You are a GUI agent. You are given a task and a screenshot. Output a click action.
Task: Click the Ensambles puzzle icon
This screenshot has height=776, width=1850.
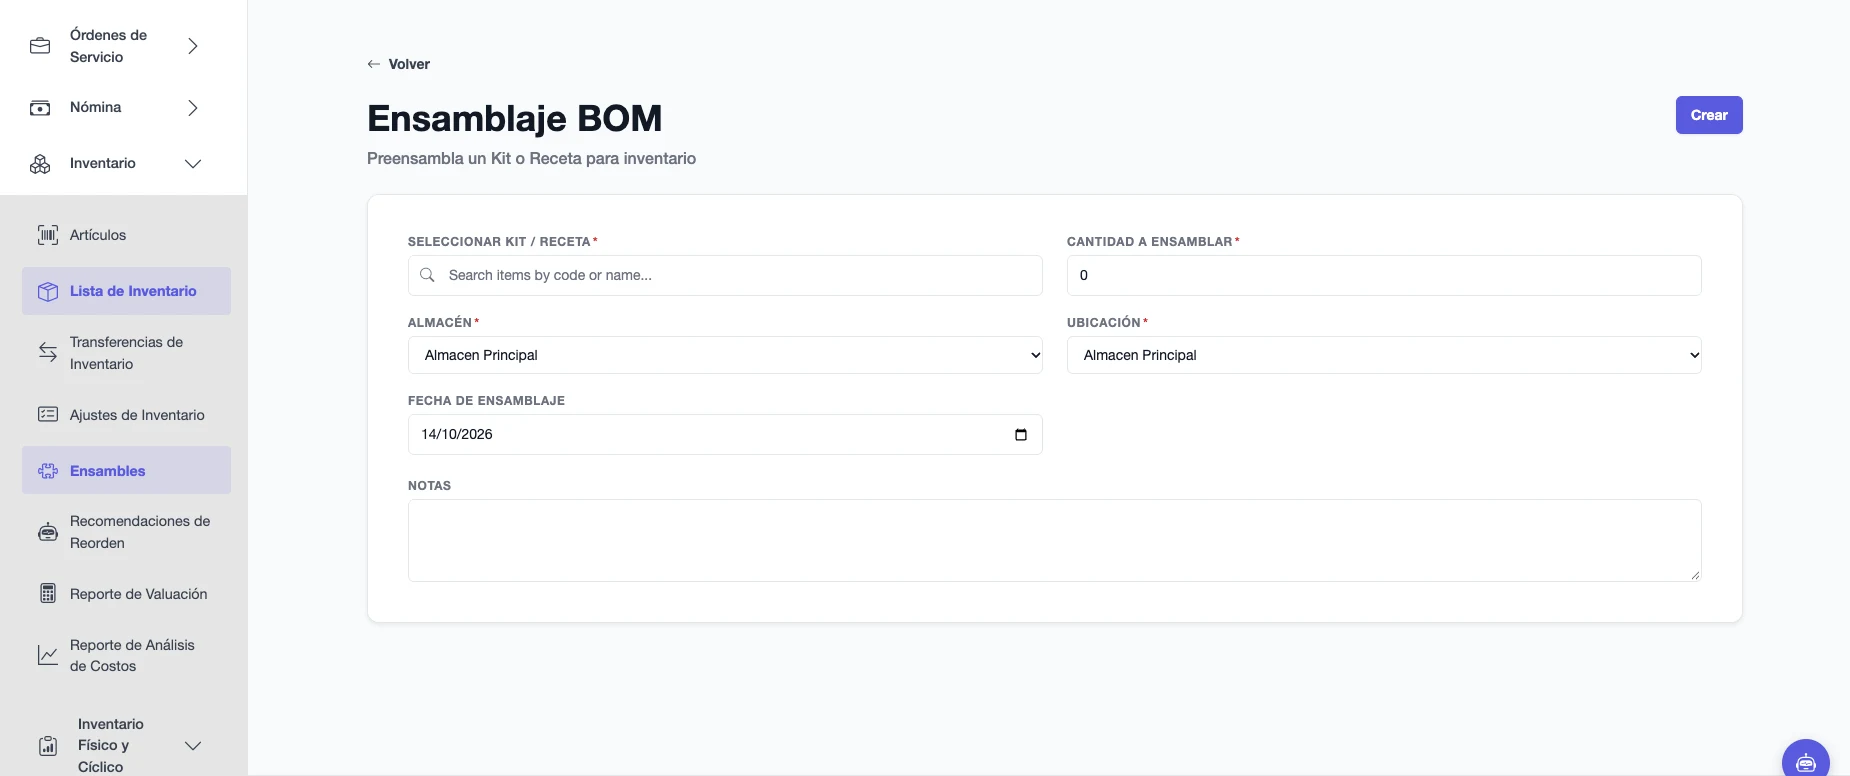coord(48,471)
